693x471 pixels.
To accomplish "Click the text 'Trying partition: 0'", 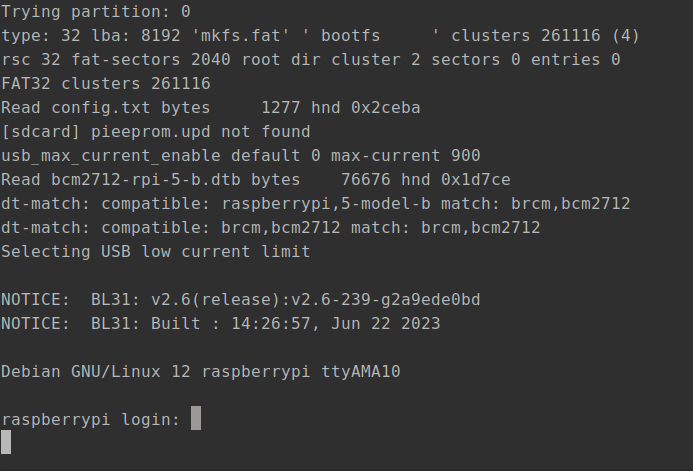I will coord(96,11).
